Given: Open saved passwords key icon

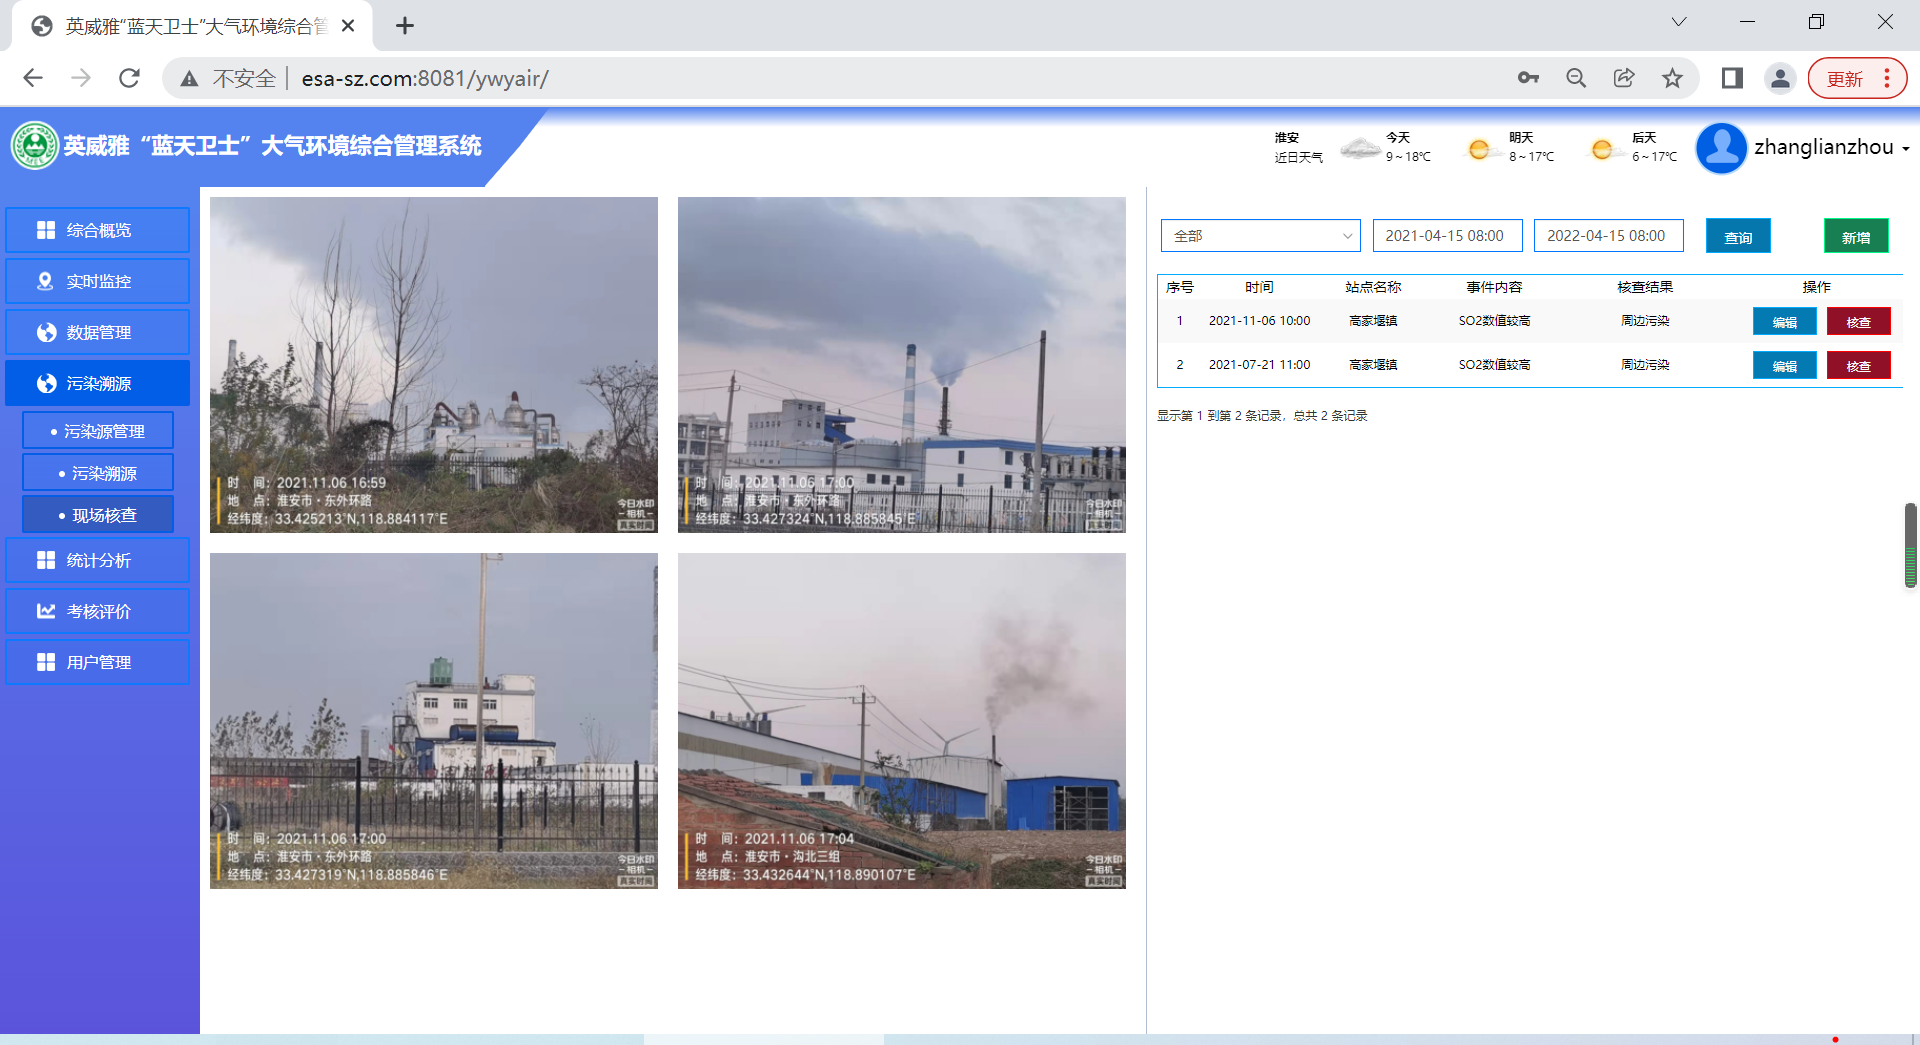Looking at the screenshot, I should pos(1528,78).
